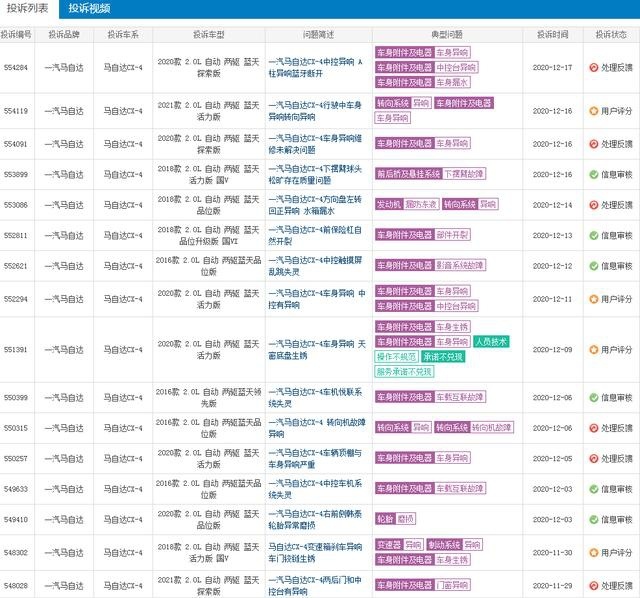Open the 行驶中车身异响转向异响 complaint link

[315, 111]
